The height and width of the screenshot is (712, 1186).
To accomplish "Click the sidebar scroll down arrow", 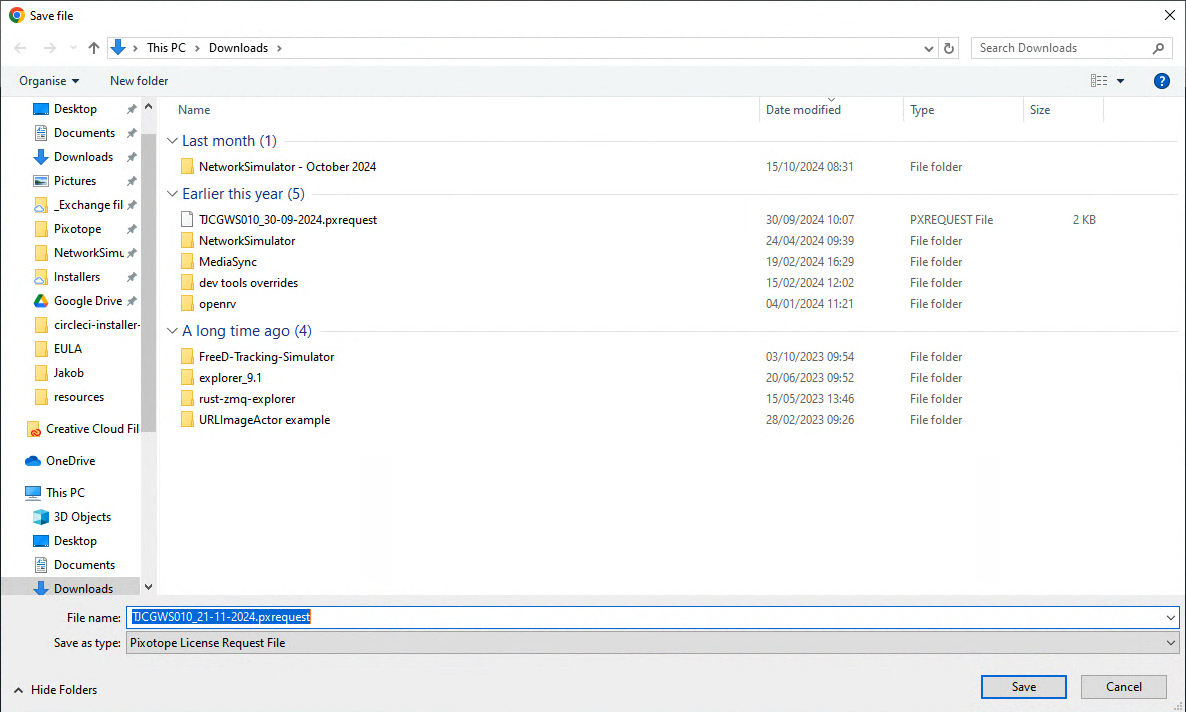I will (x=148, y=587).
